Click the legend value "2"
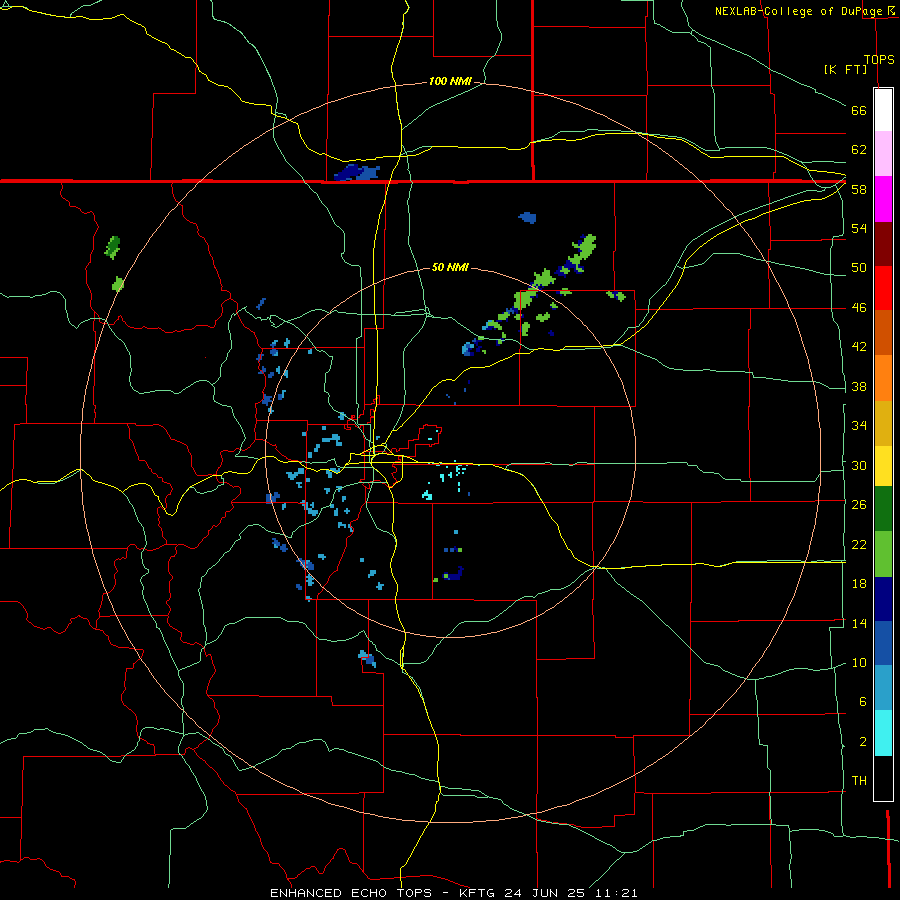This screenshot has width=900, height=900. coord(863,742)
